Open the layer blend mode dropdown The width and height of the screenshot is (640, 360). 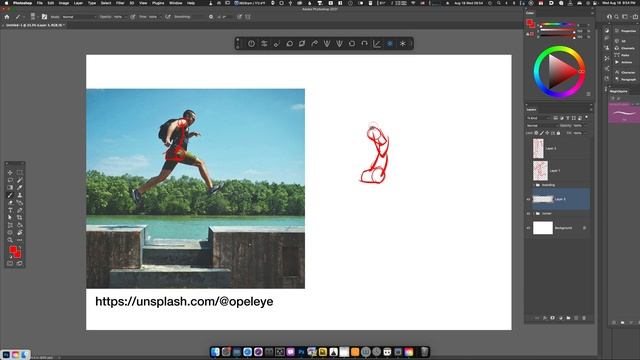pos(542,126)
